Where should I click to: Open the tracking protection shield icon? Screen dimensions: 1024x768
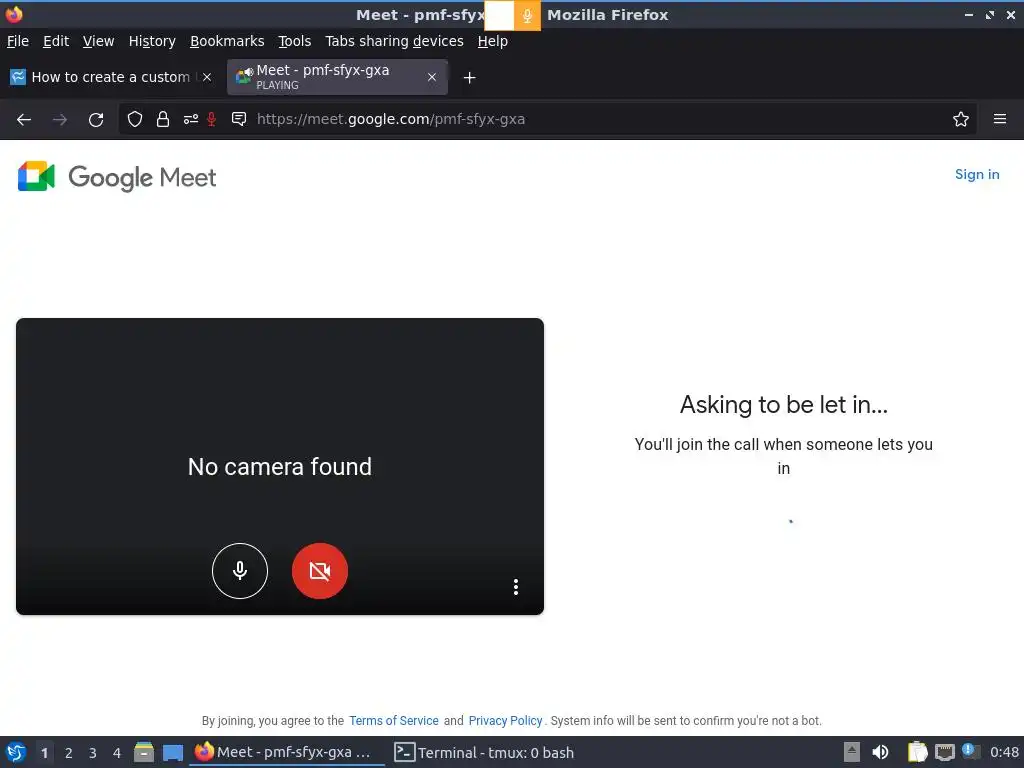tap(135, 119)
